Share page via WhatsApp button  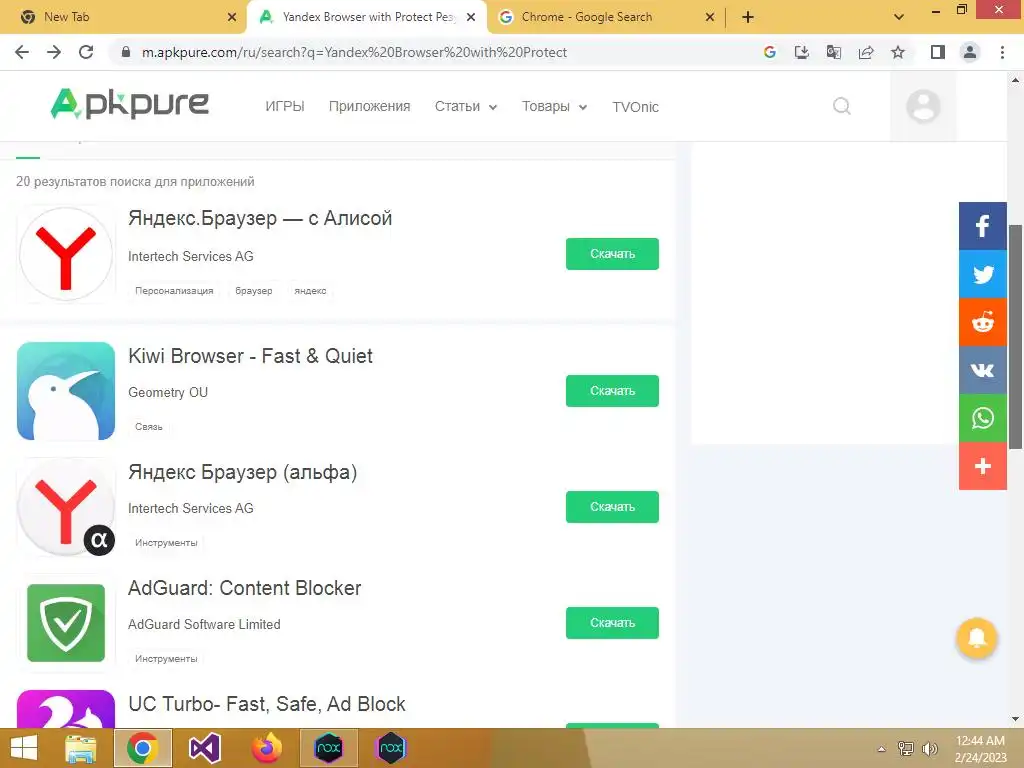982,418
